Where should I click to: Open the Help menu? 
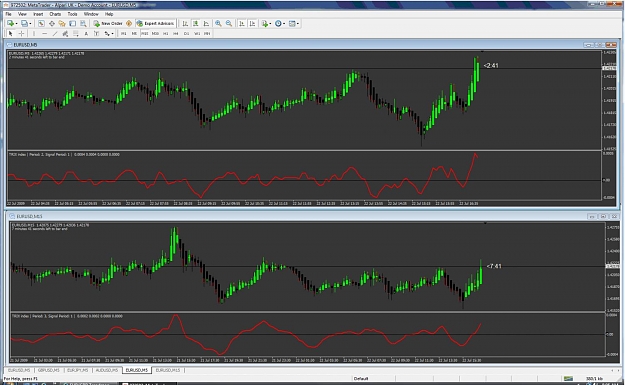[x=109, y=14]
